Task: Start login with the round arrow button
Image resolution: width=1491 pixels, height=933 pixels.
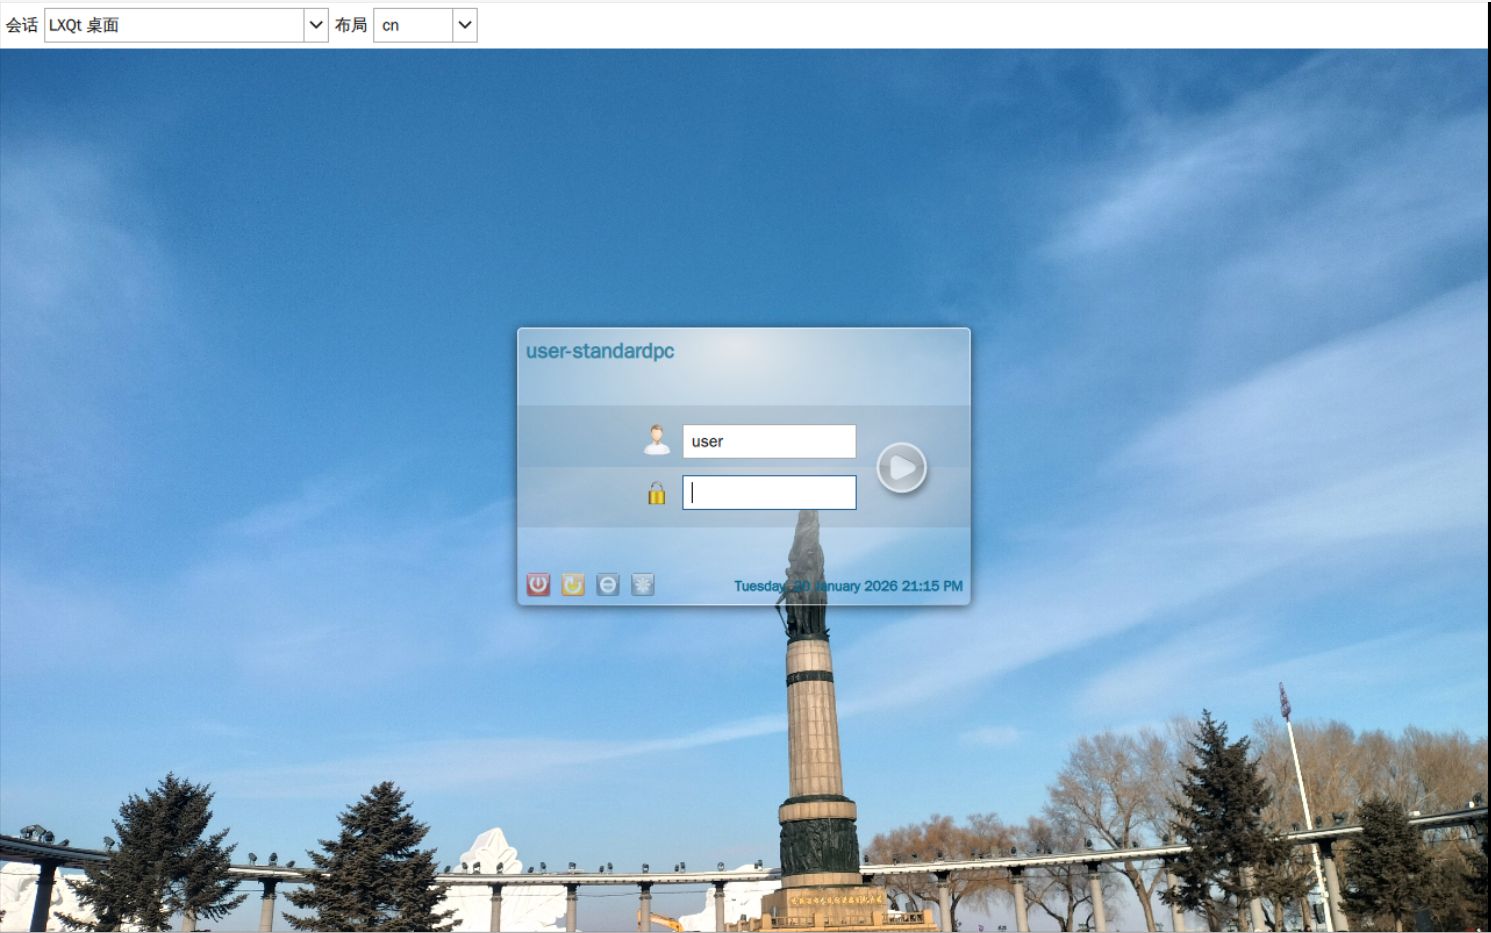Action: click(x=902, y=467)
